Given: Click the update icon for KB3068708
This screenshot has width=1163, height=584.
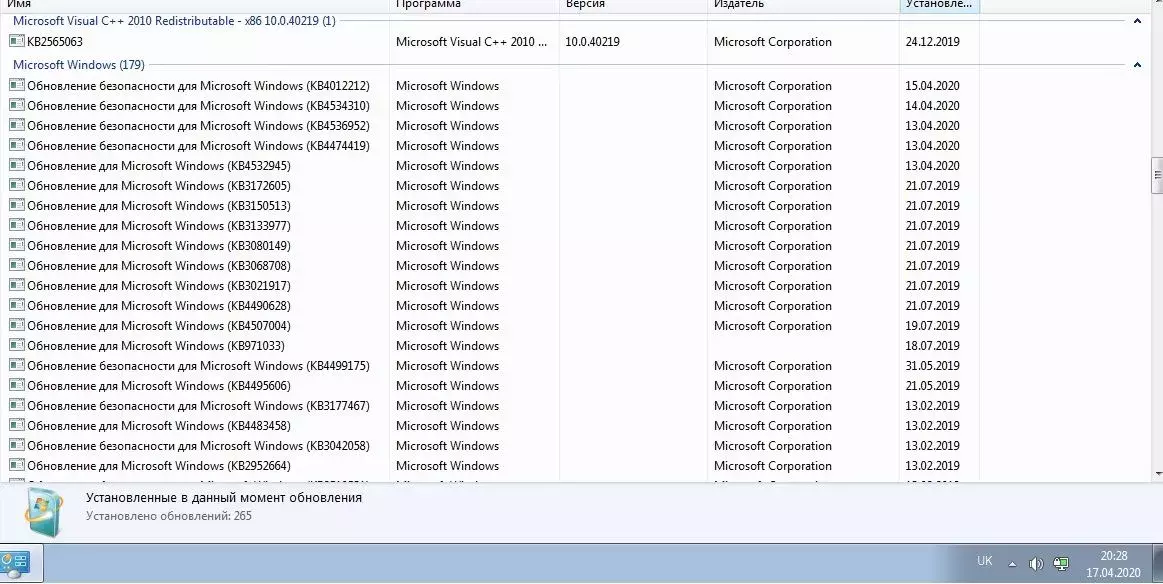Looking at the screenshot, I should tap(16, 265).
